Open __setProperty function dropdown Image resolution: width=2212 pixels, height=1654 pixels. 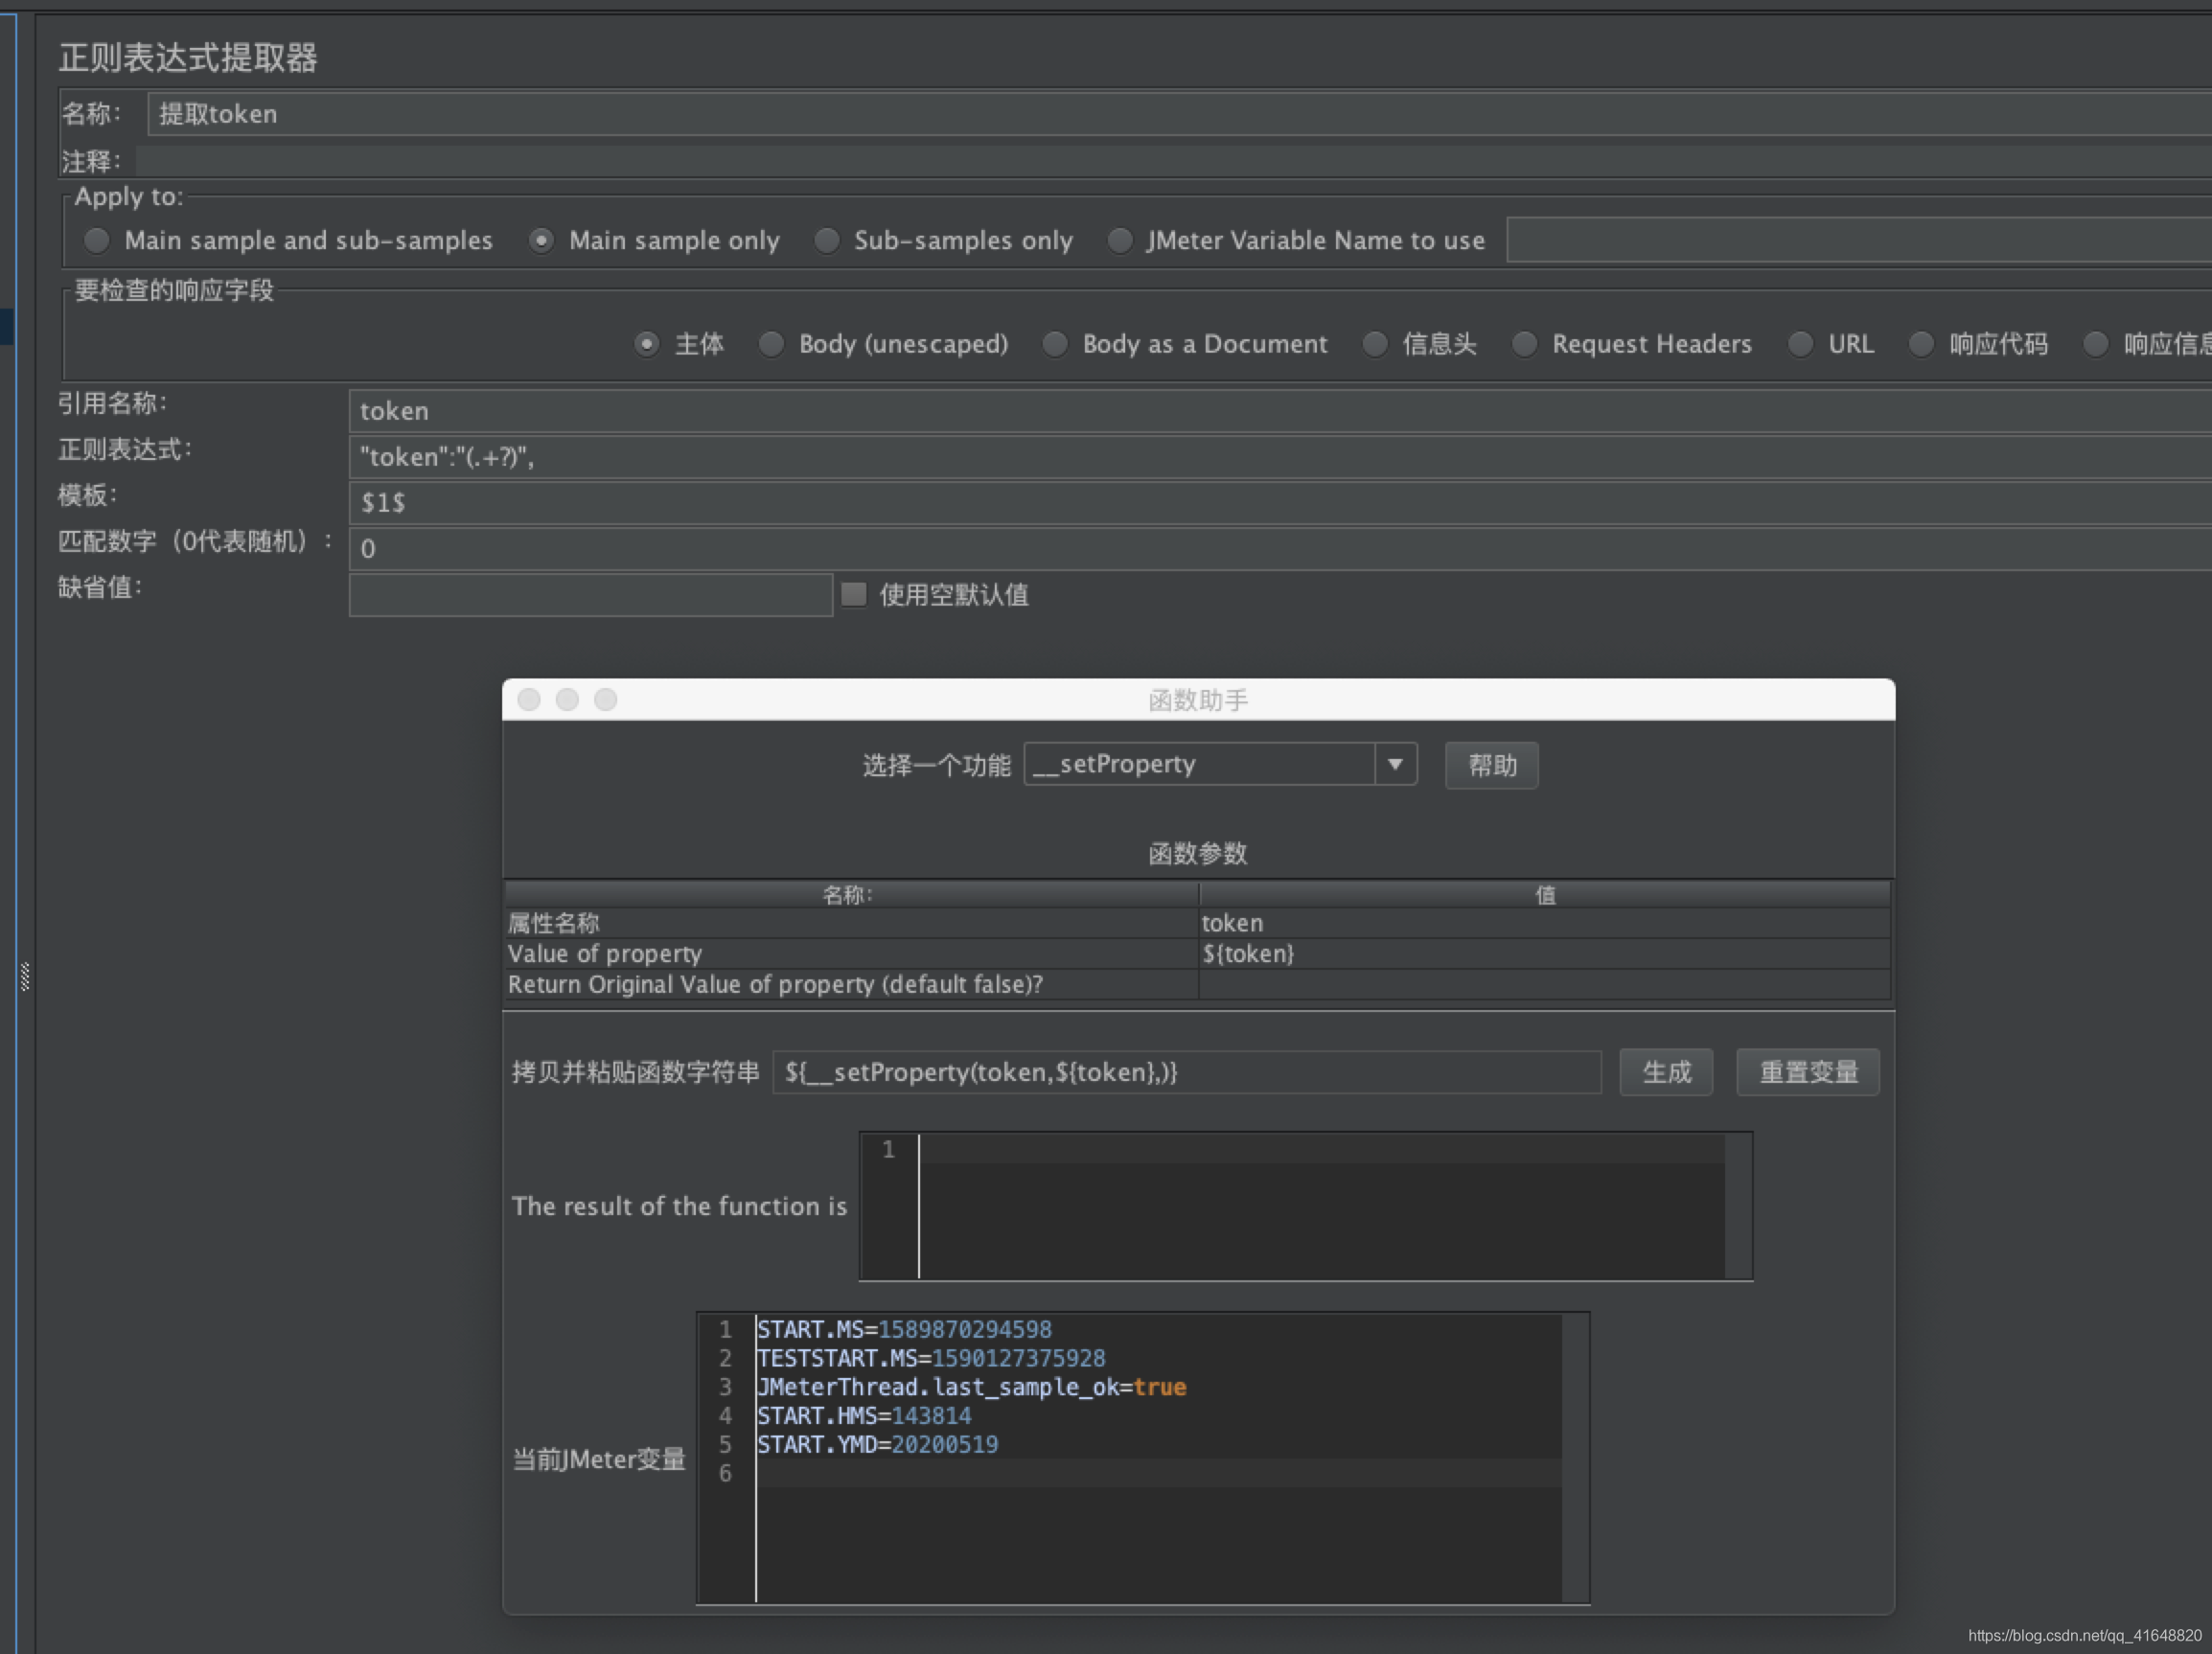click(1404, 765)
